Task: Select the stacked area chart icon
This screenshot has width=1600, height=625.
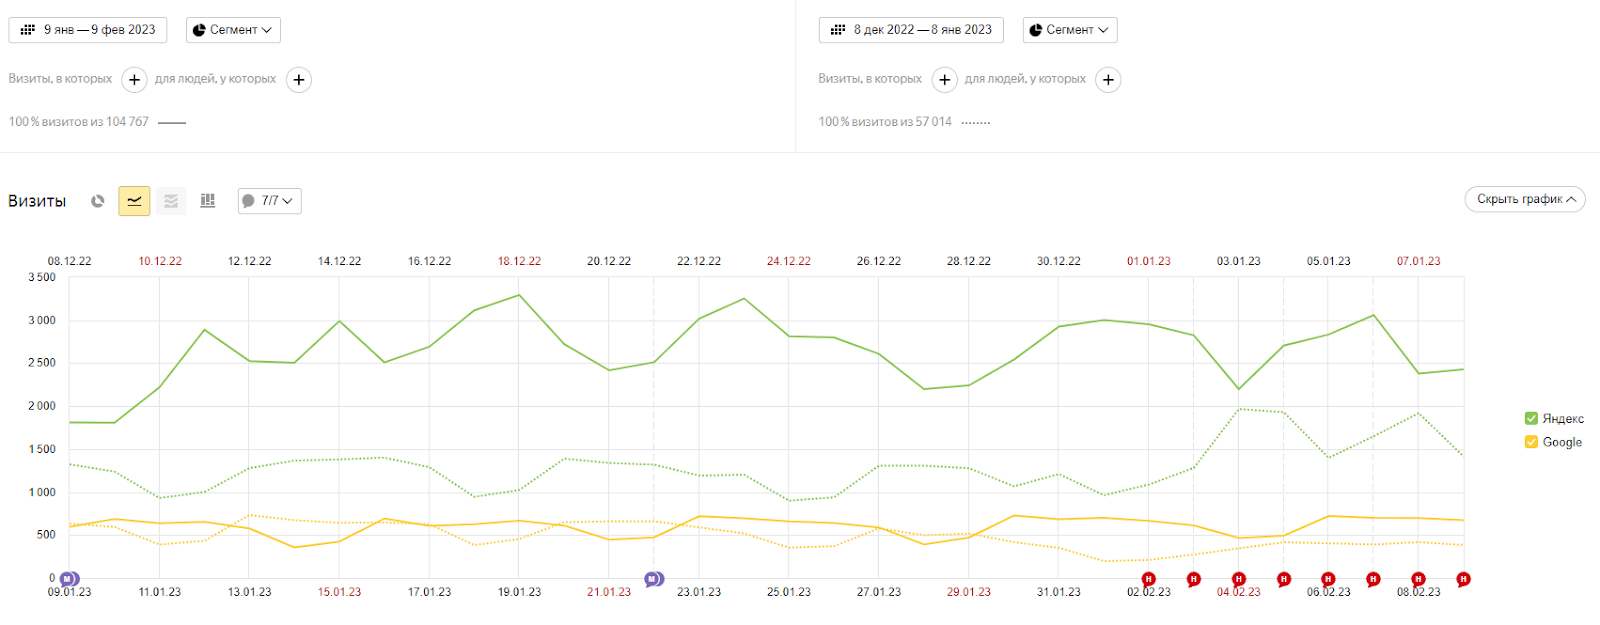Action: click(171, 201)
